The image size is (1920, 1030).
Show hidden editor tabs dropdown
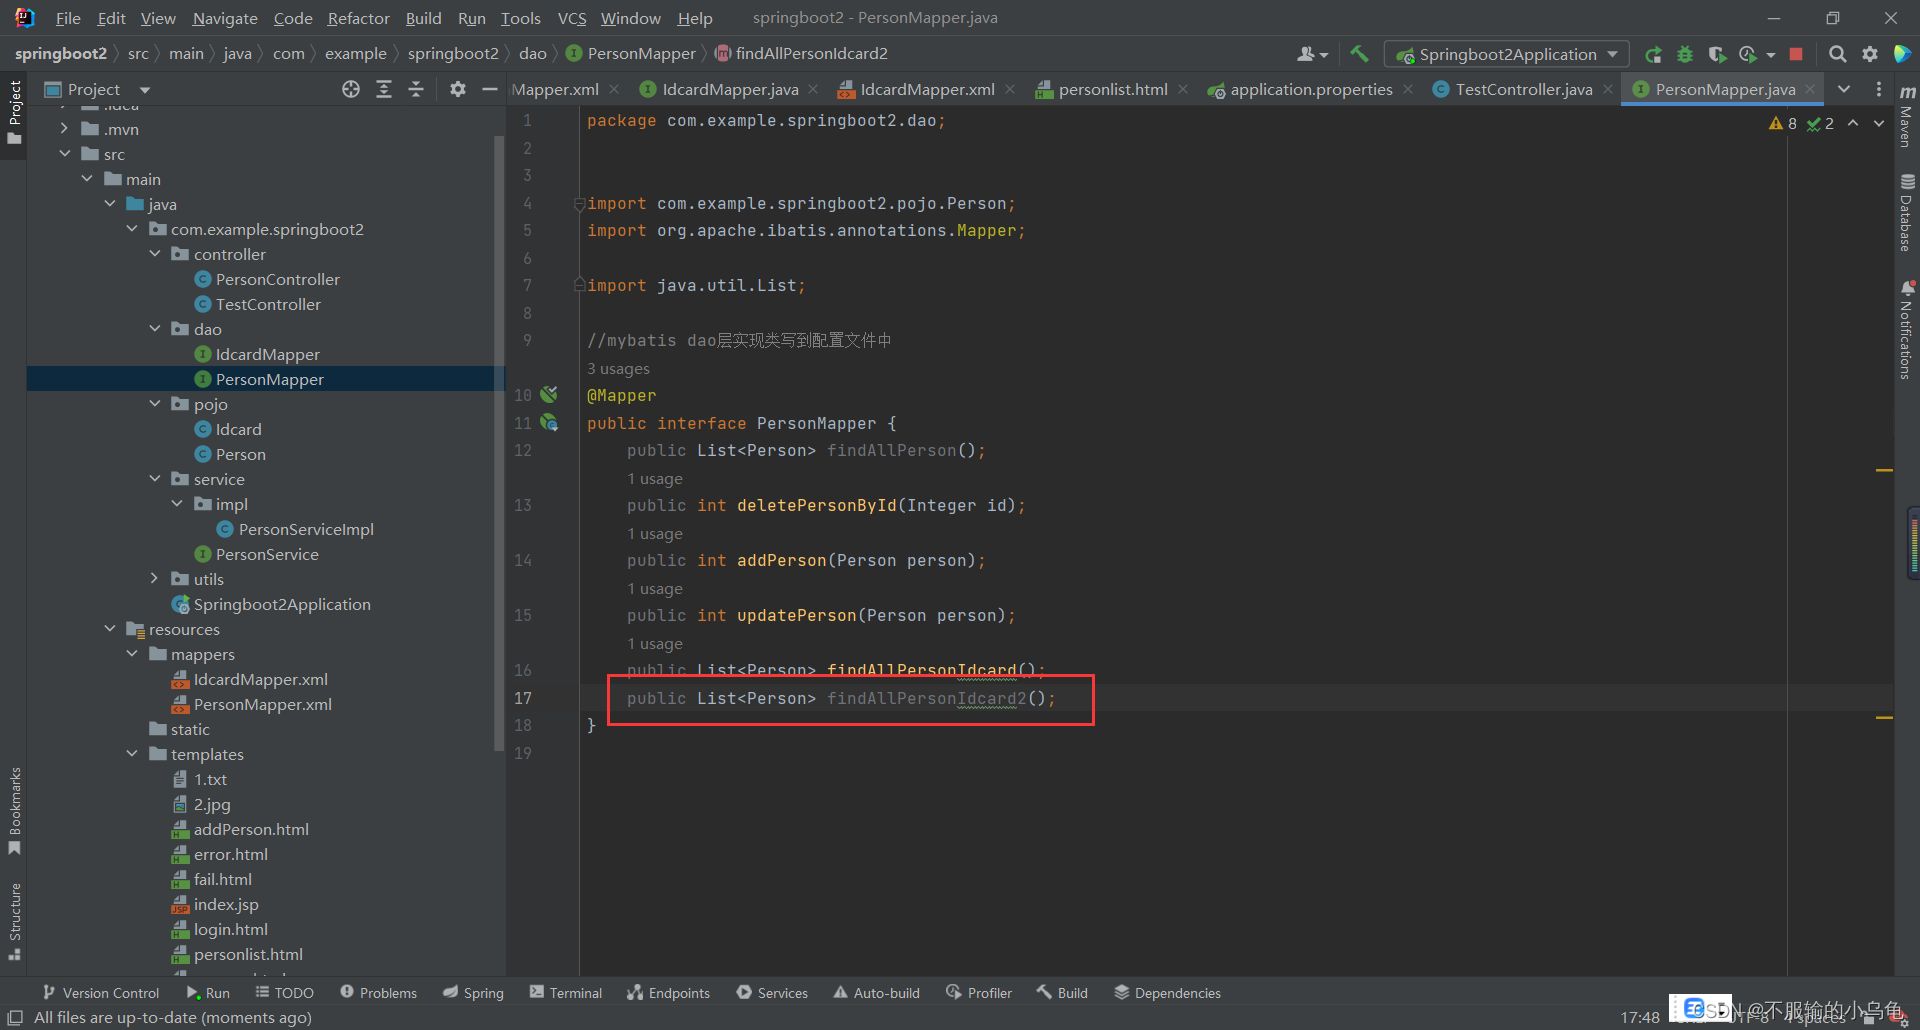(x=1844, y=89)
